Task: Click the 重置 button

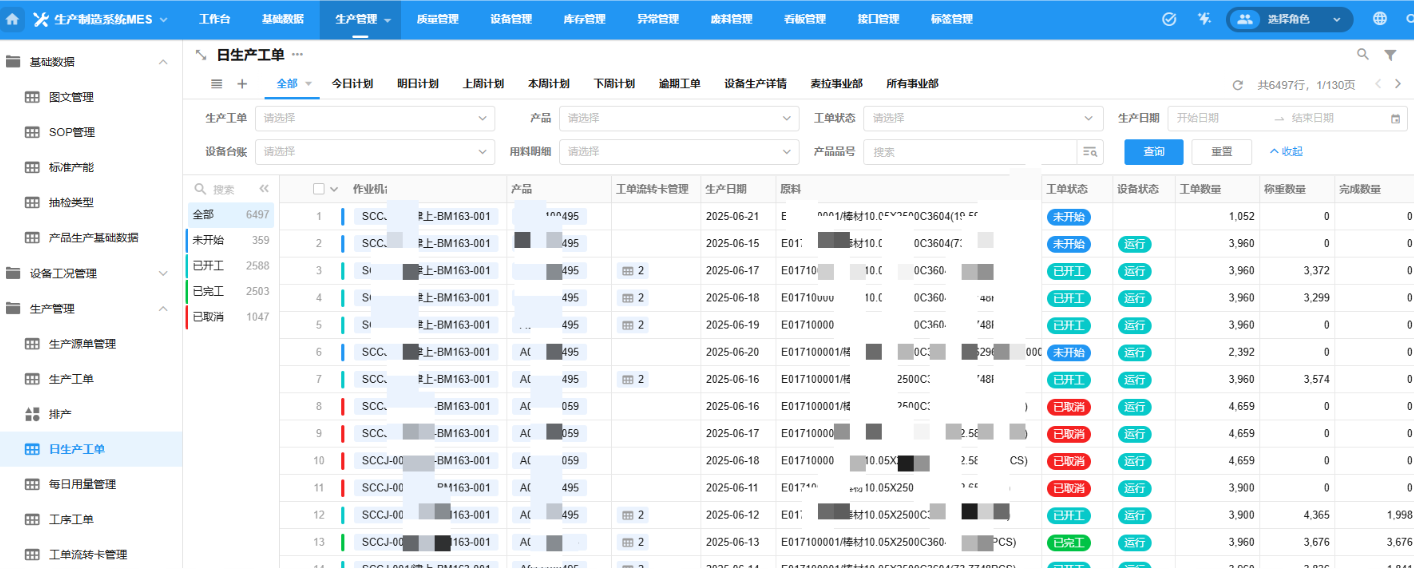Action: [x=1221, y=152]
